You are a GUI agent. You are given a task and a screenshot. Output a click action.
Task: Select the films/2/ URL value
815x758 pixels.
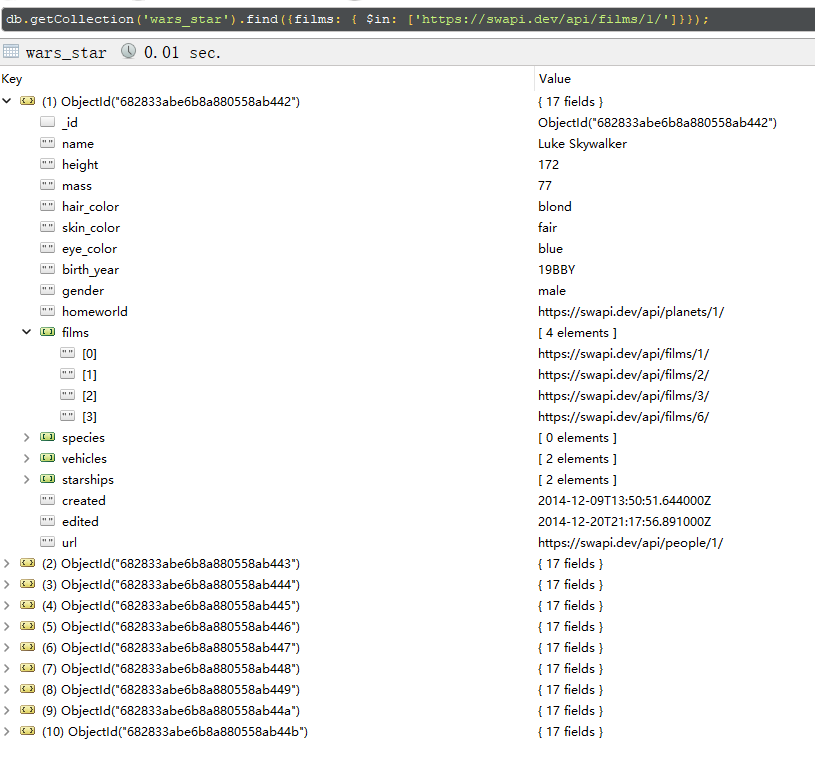coord(624,374)
